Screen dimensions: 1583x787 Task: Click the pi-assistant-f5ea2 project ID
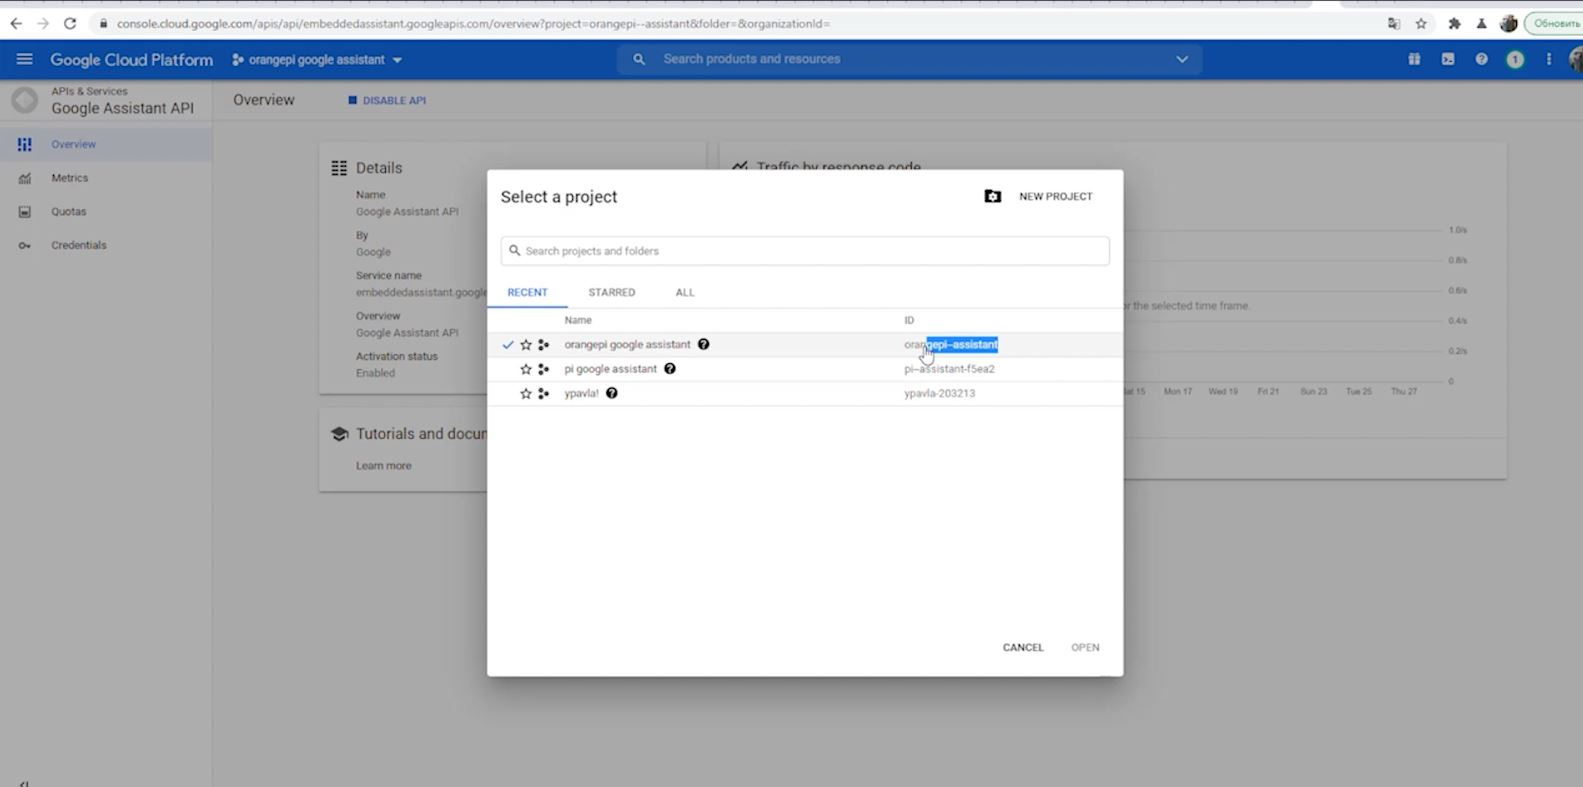click(x=949, y=369)
